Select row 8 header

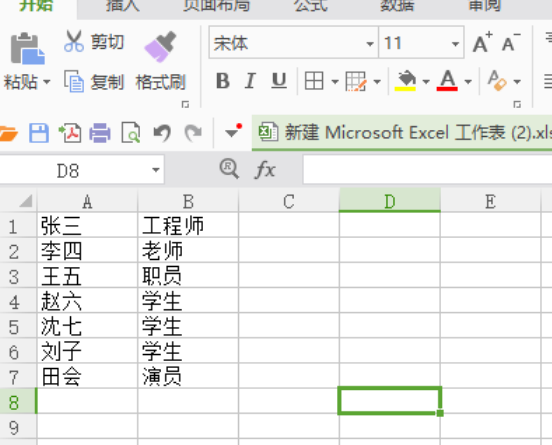[18, 401]
